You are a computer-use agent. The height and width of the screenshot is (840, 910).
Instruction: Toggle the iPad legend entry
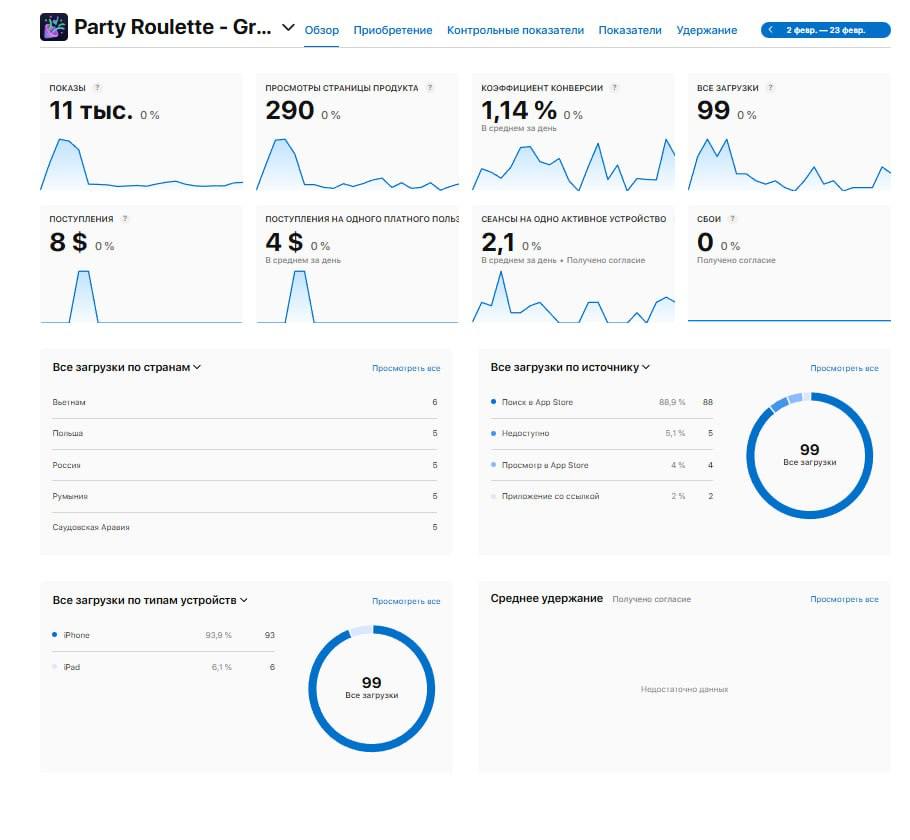click(x=78, y=666)
